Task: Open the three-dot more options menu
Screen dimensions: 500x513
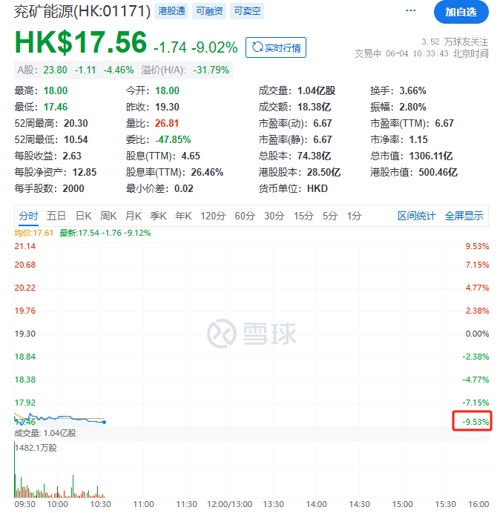Action: point(410,11)
